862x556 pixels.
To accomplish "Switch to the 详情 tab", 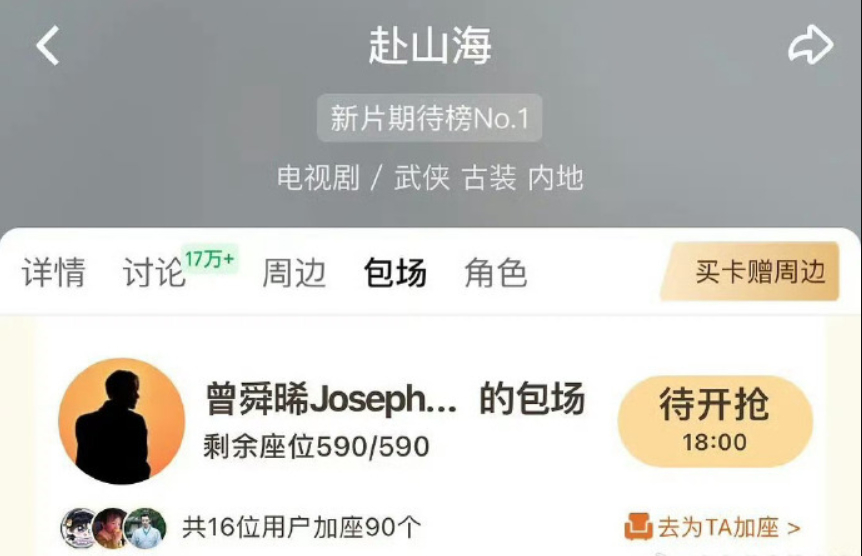I will coord(54,272).
